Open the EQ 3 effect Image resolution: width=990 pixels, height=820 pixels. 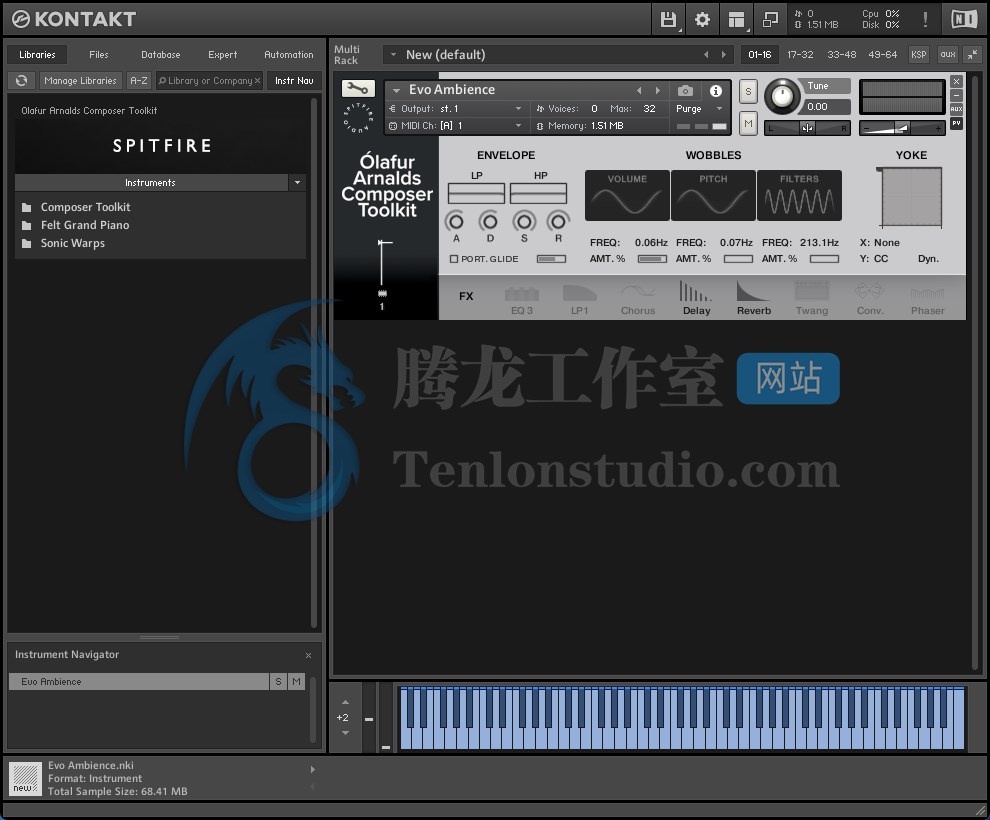point(522,299)
